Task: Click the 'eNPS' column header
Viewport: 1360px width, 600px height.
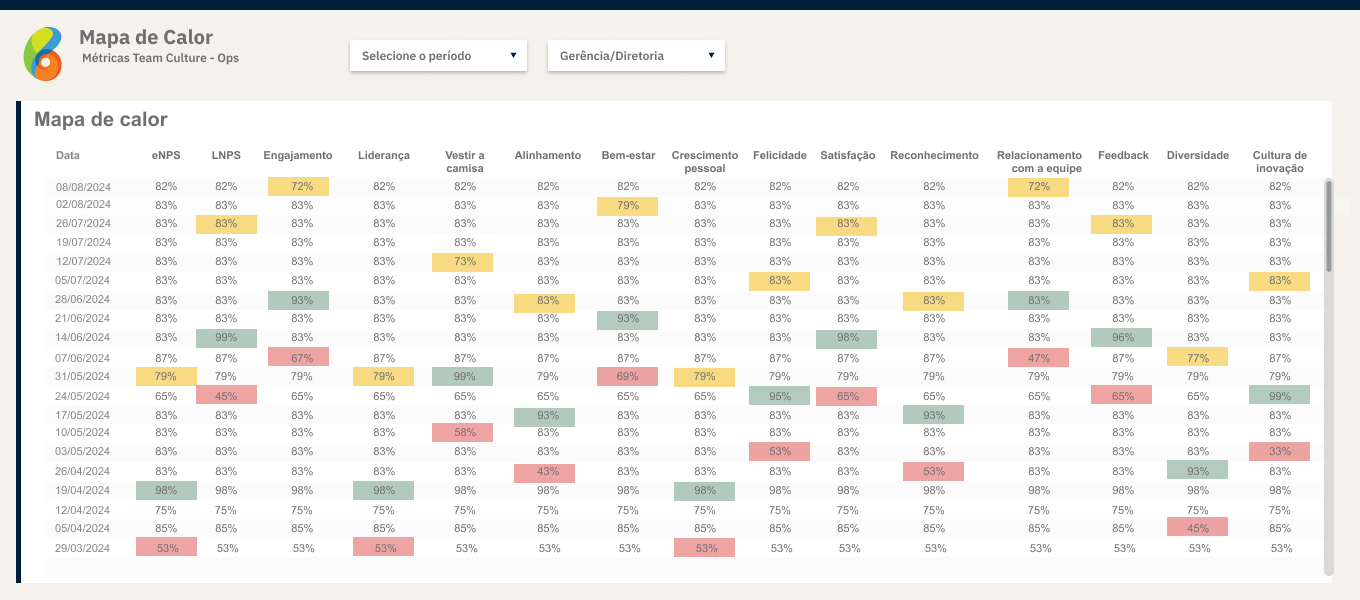Action: coord(166,156)
